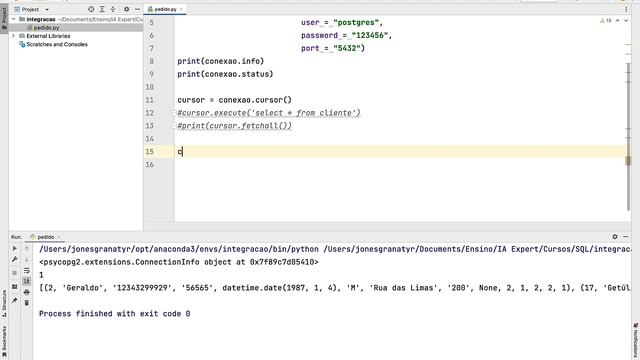Click print(conexao.status) line
Viewport: 640px width, 360px height.
click(225, 74)
